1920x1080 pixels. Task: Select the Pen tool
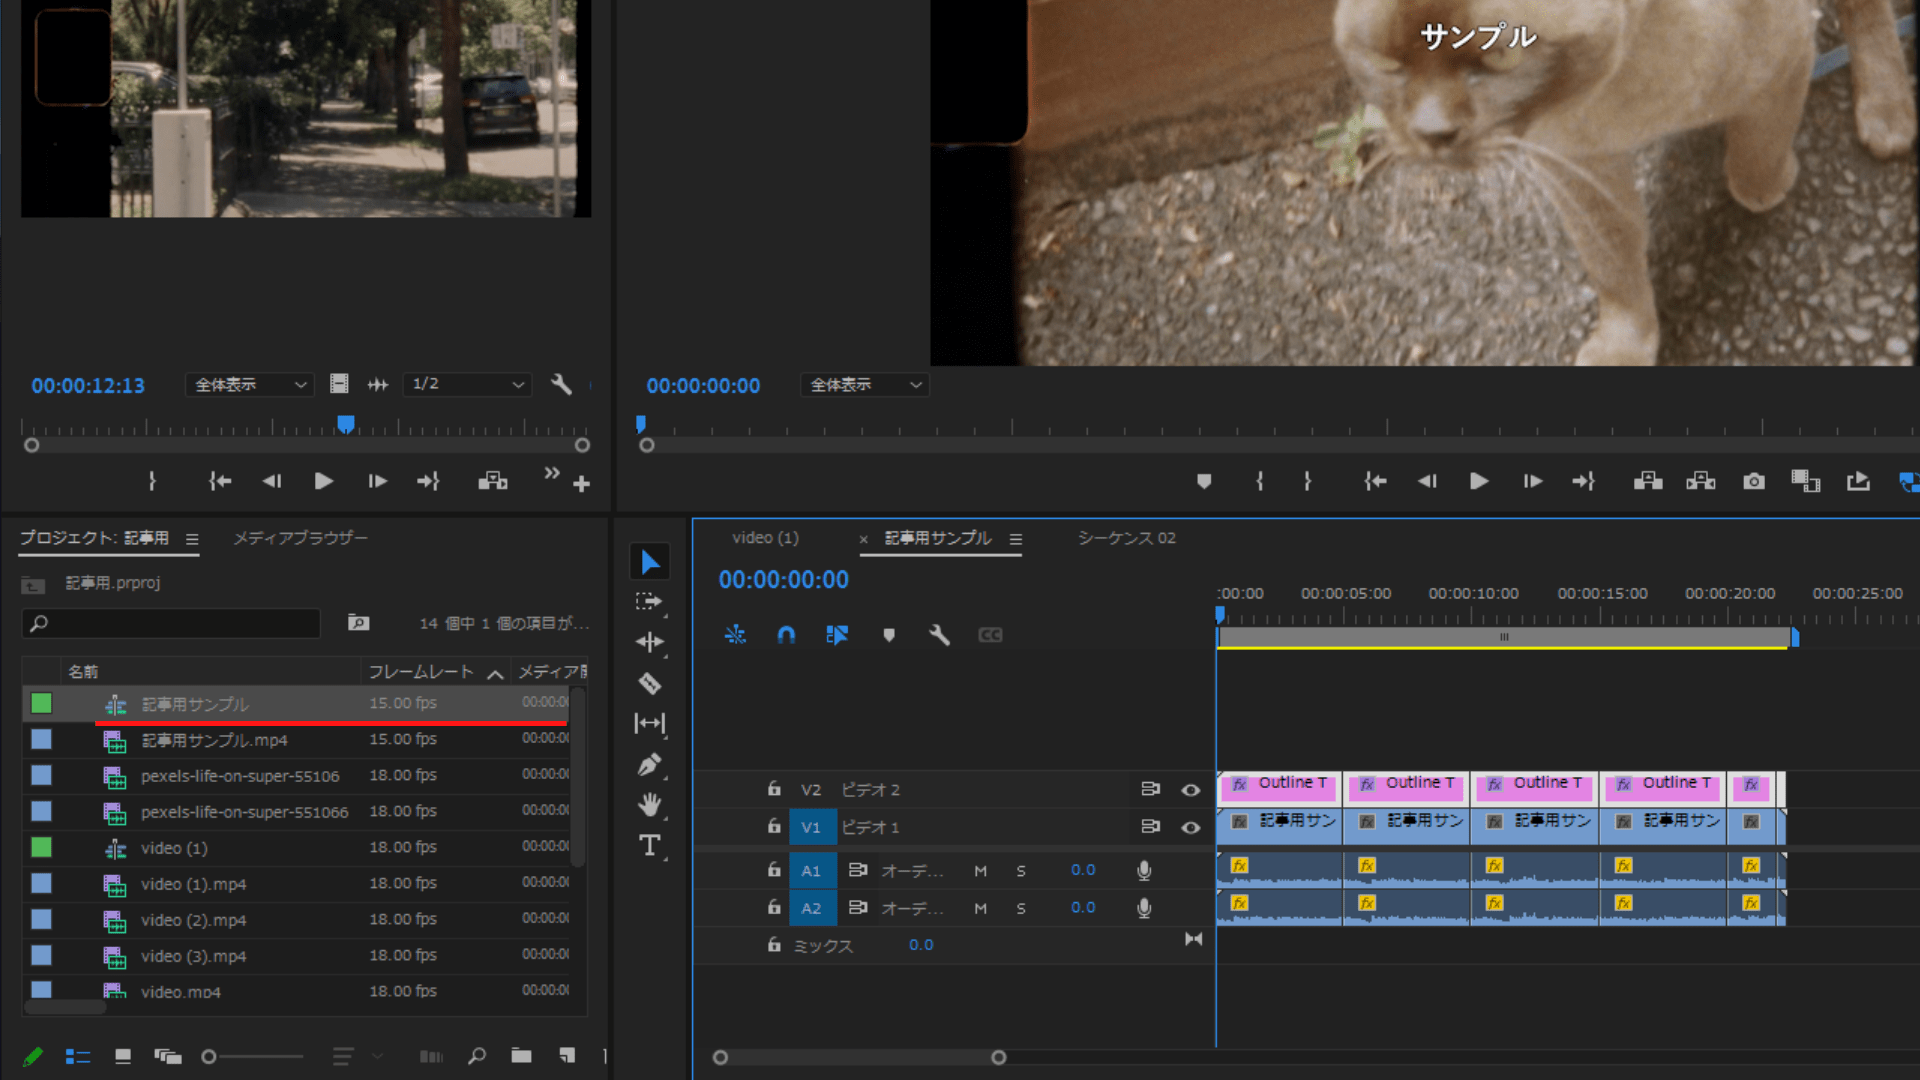tap(650, 765)
